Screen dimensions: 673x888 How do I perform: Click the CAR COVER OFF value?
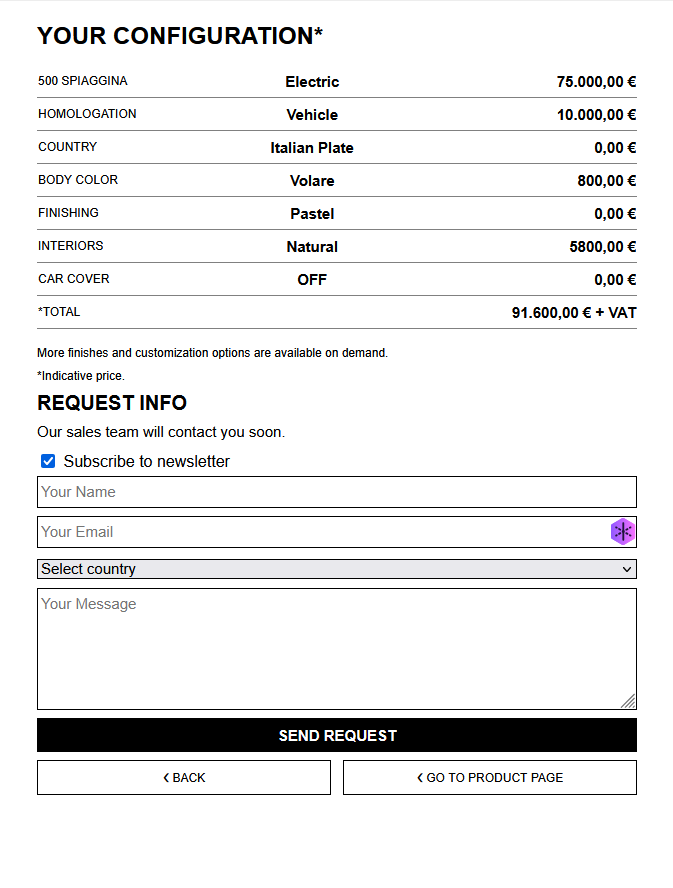312,280
